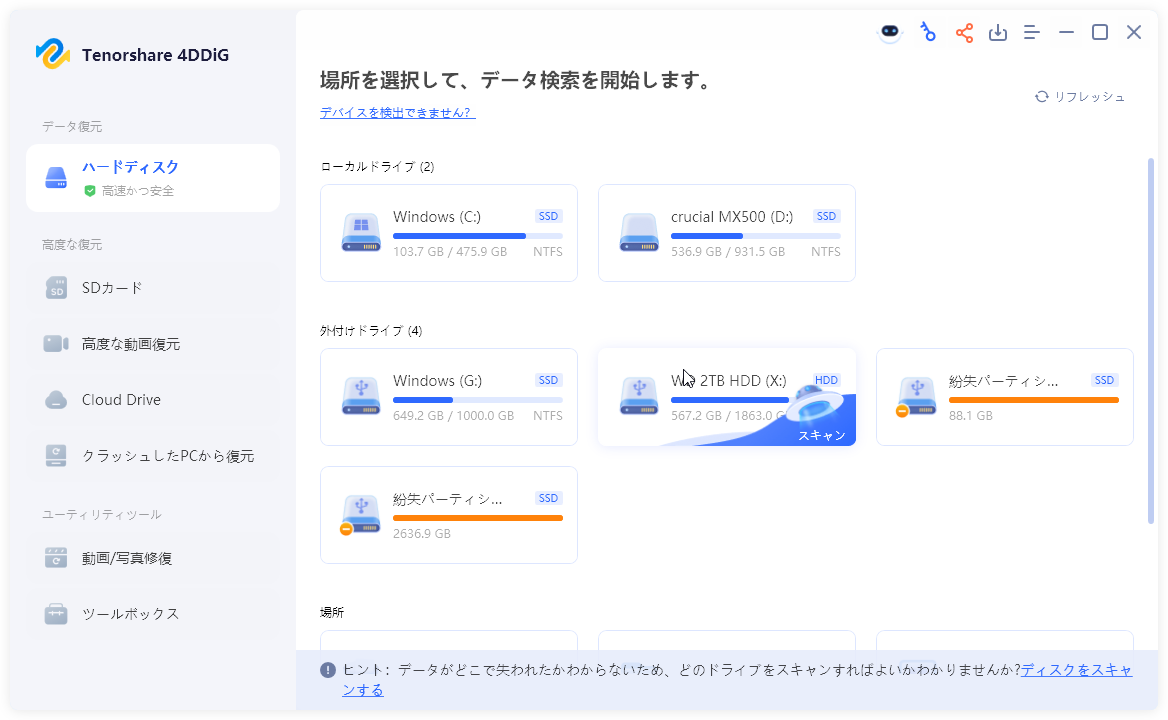Viewport: 1168px width, 720px height.
Task: Click the crashed PC sidebar icon
Action: 57,456
